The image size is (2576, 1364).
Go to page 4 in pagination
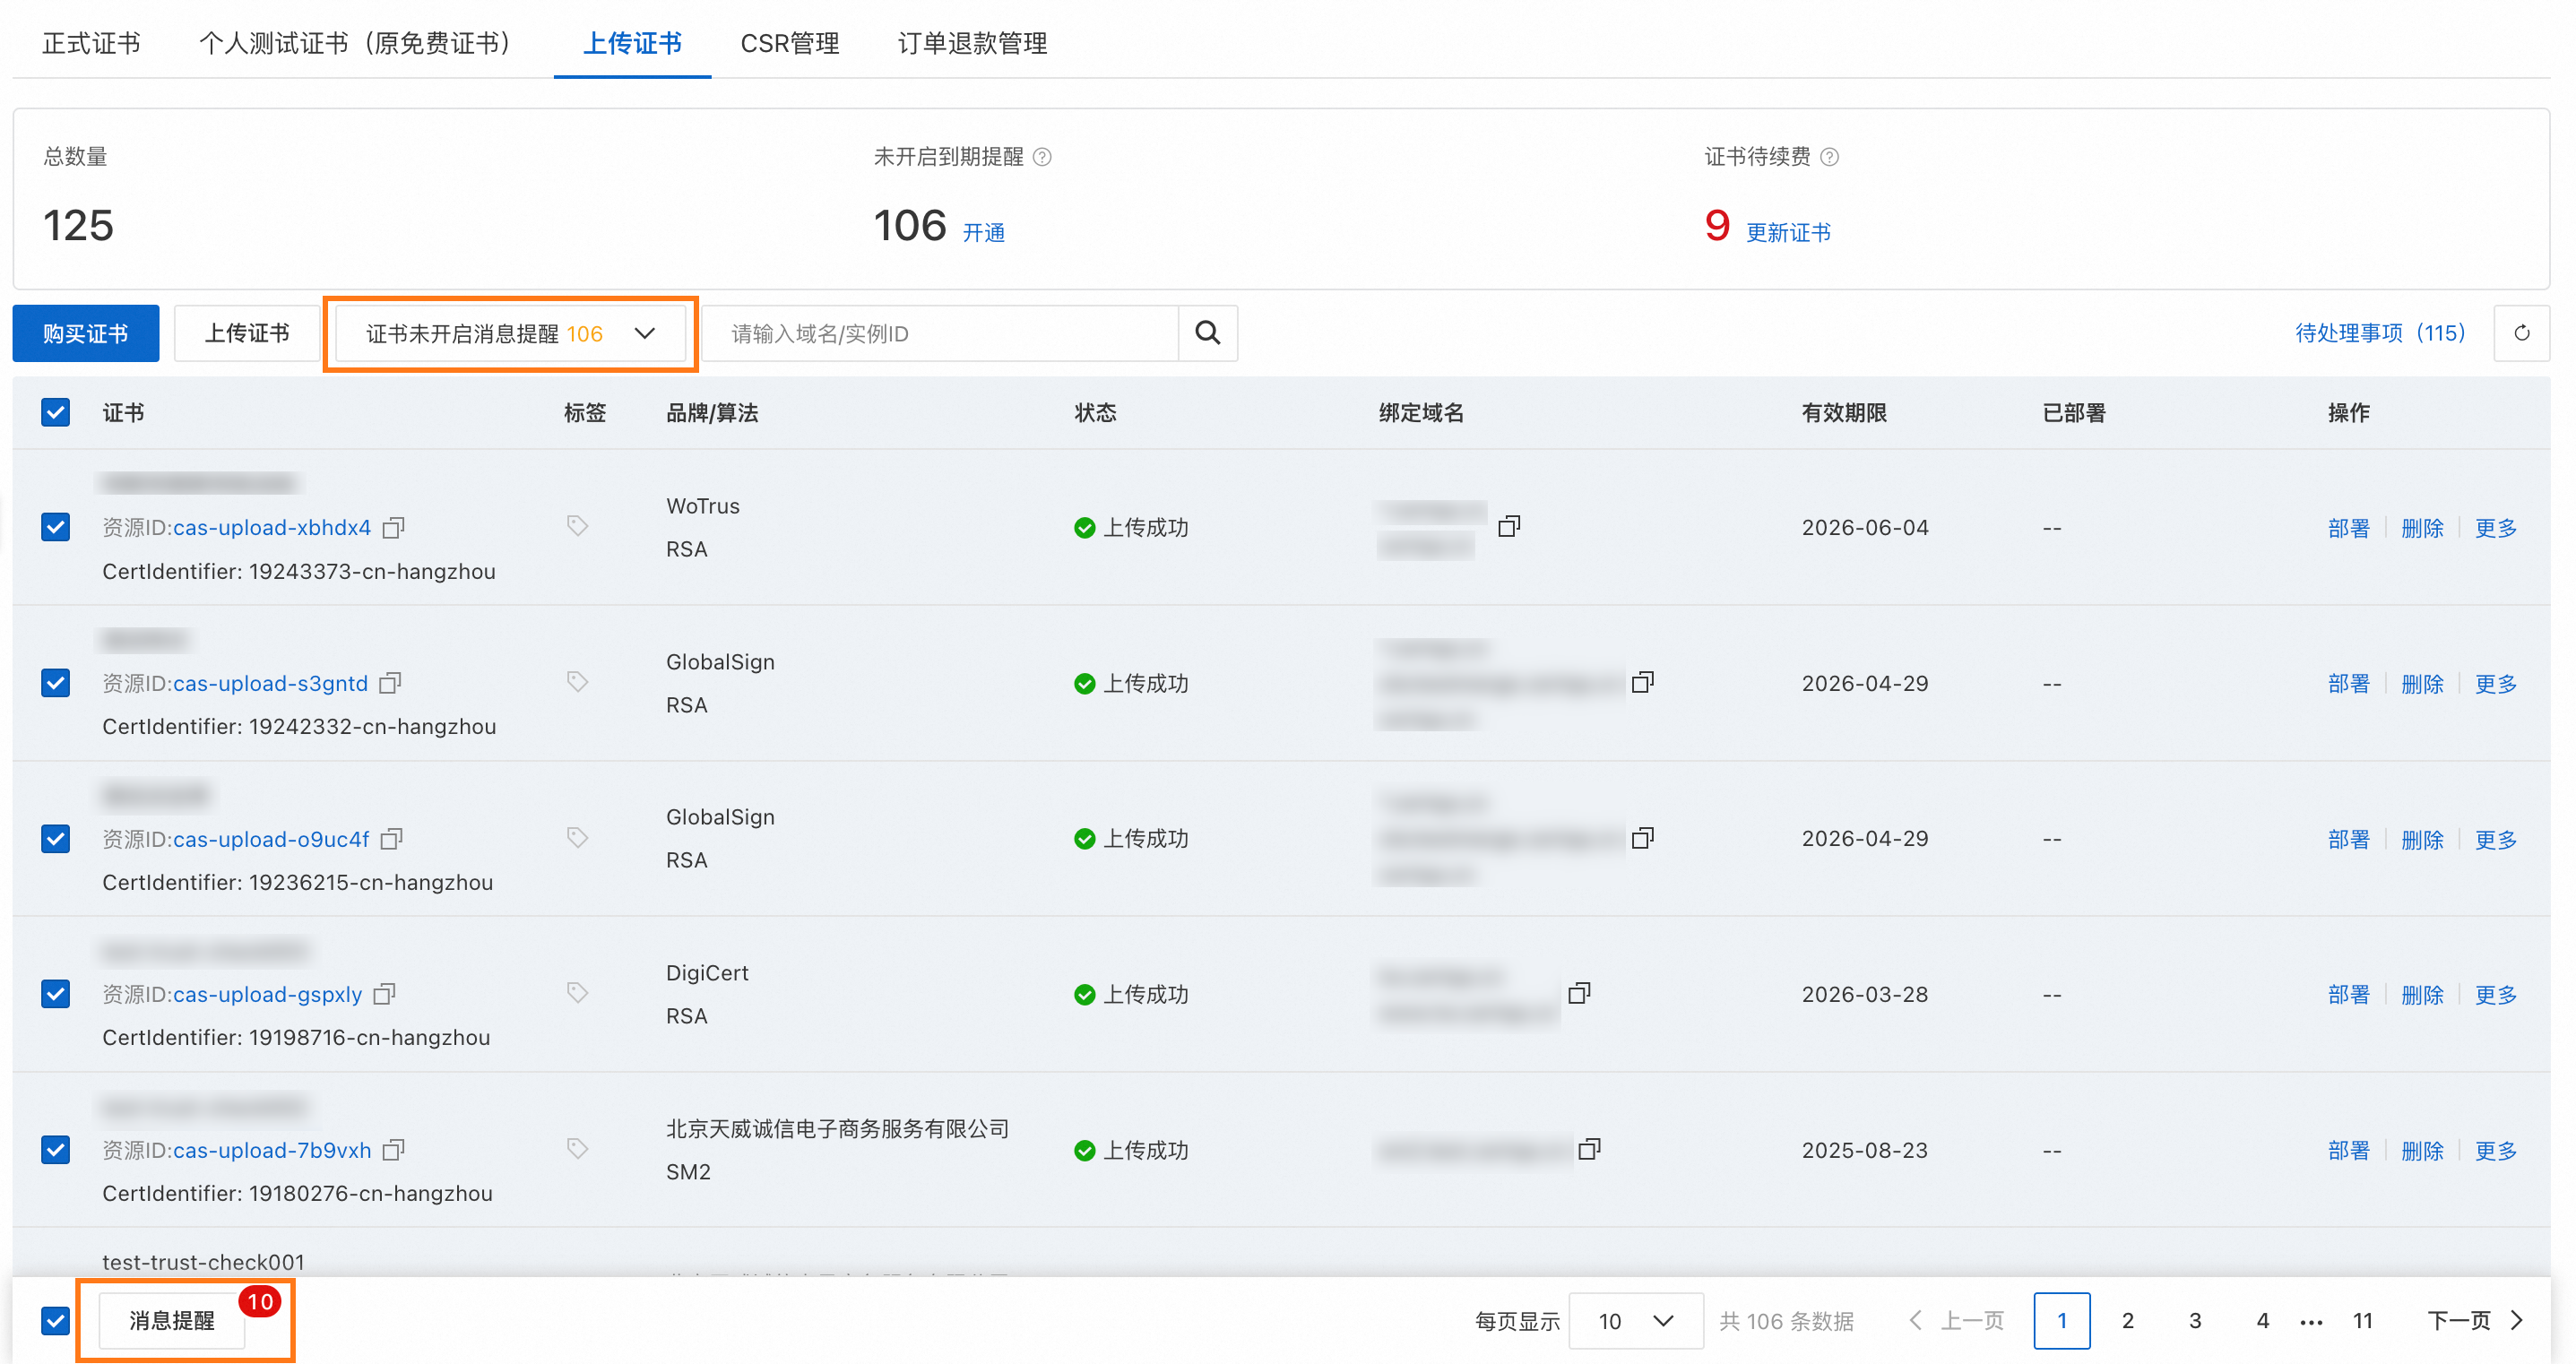2263,1321
